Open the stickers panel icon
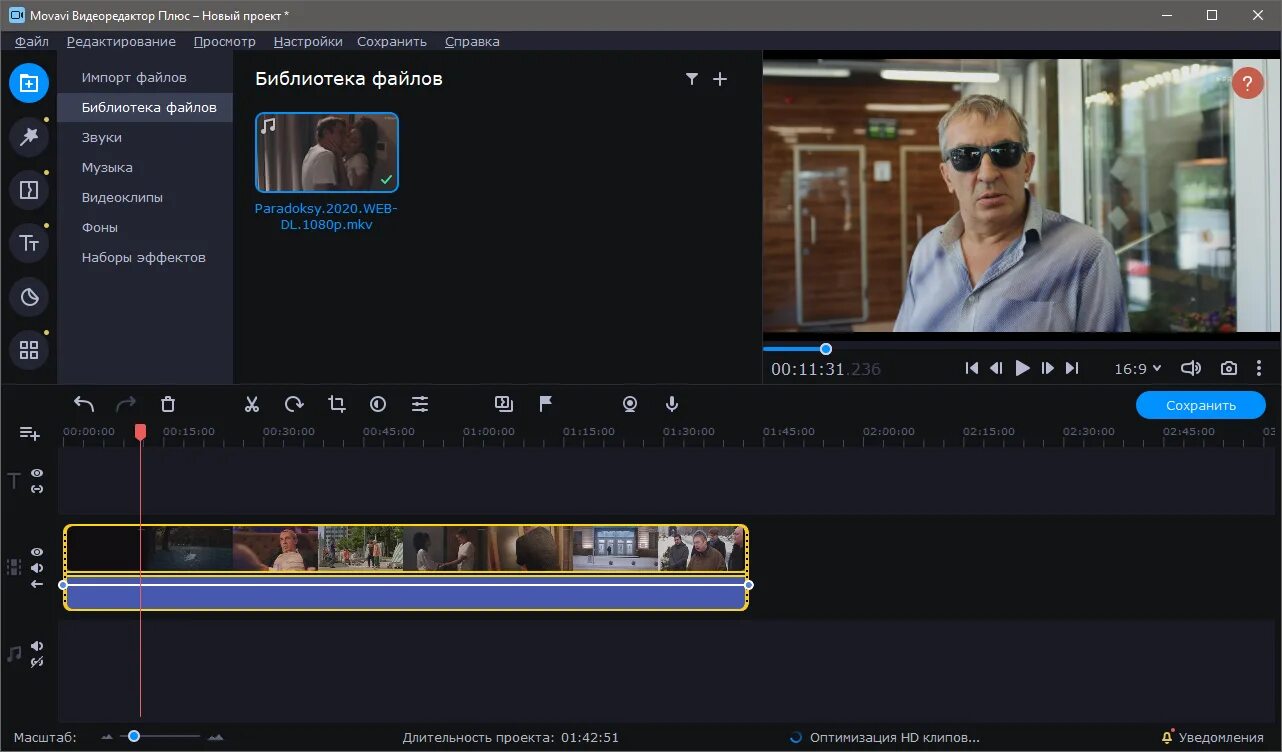 (x=29, y=297)
